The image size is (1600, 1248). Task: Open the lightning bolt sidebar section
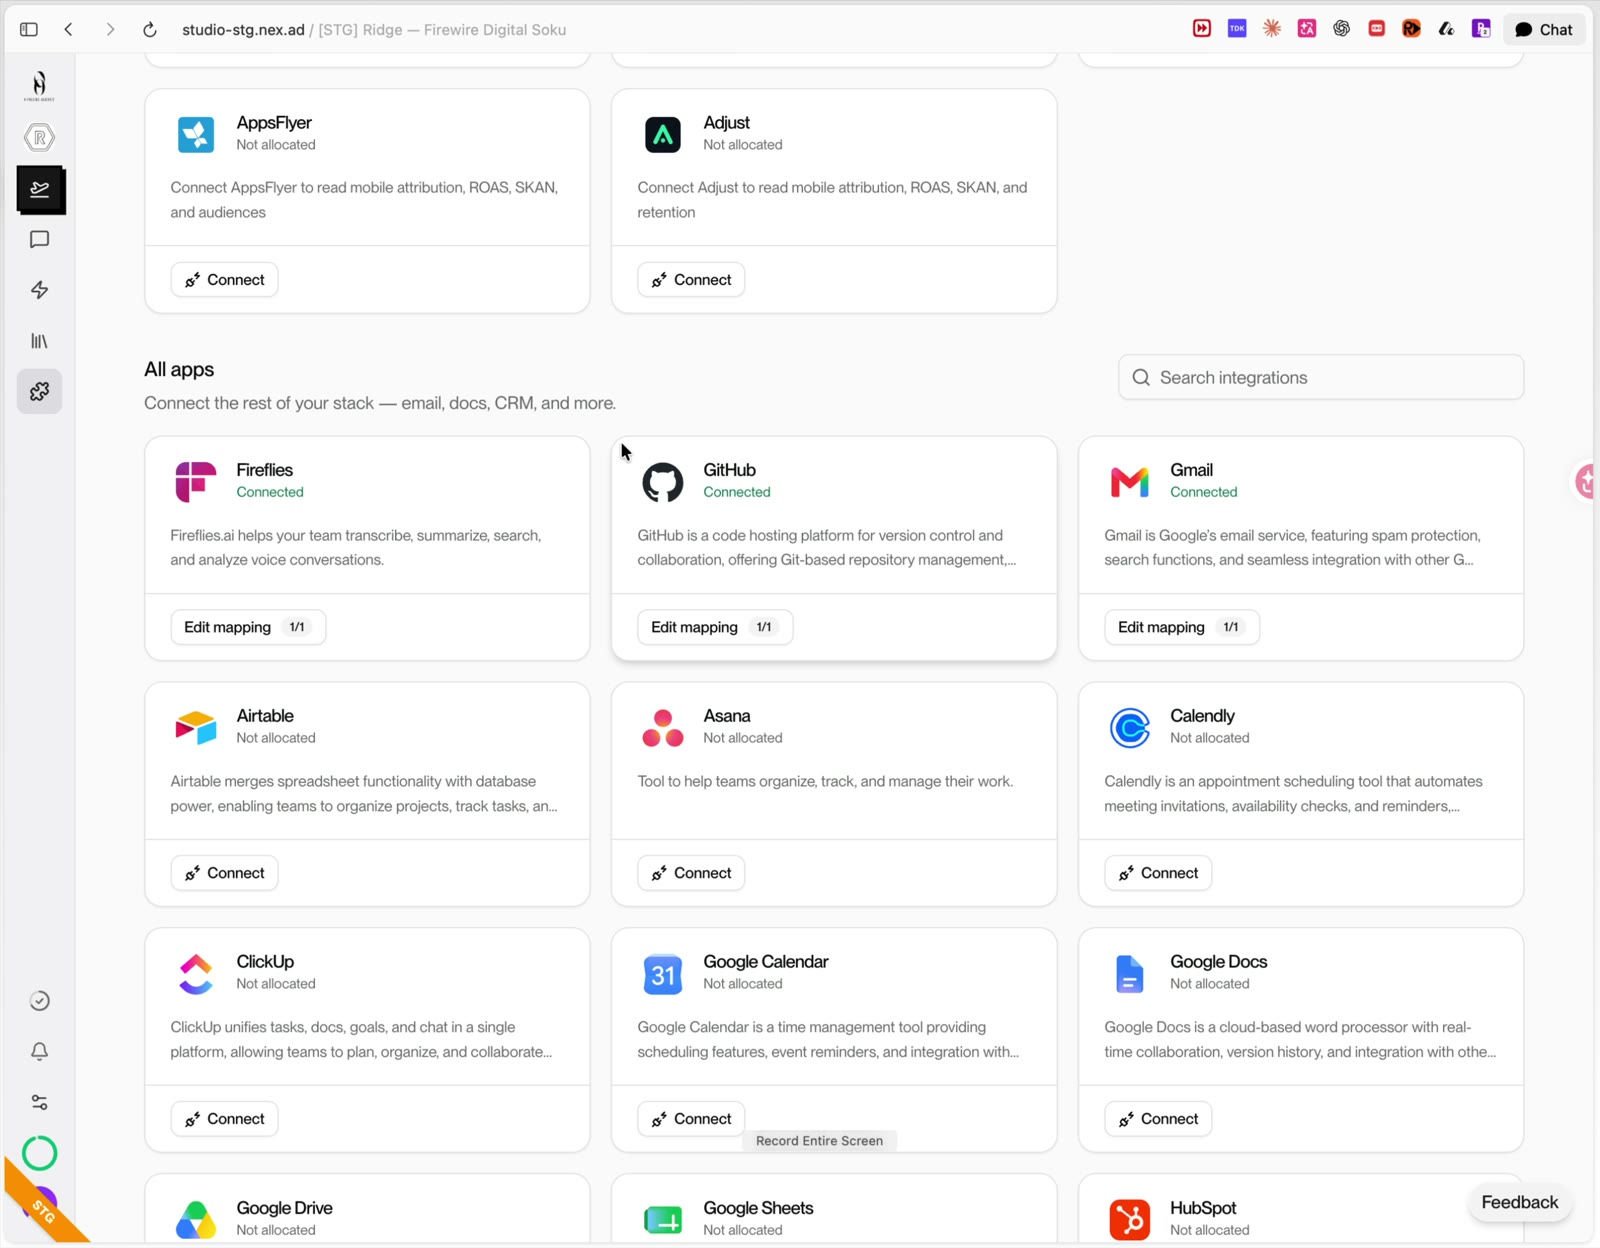click(39, 290)
